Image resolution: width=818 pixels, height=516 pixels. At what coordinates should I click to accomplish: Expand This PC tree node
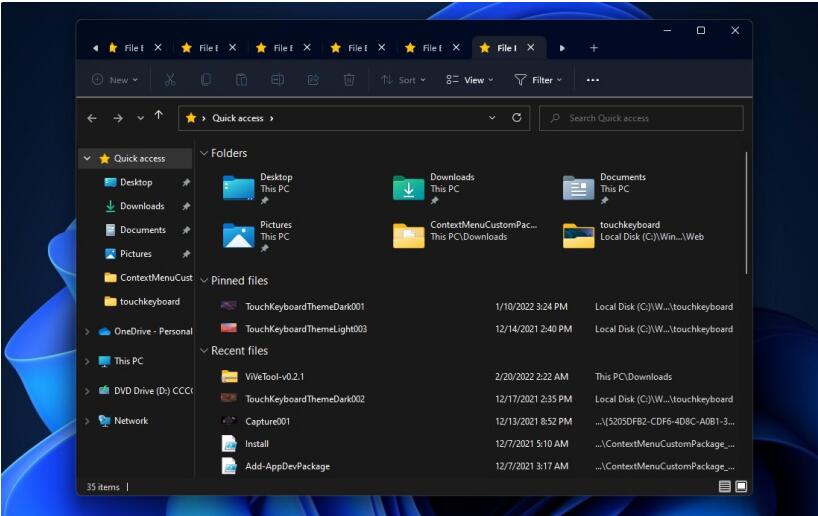tap(87, 361)
